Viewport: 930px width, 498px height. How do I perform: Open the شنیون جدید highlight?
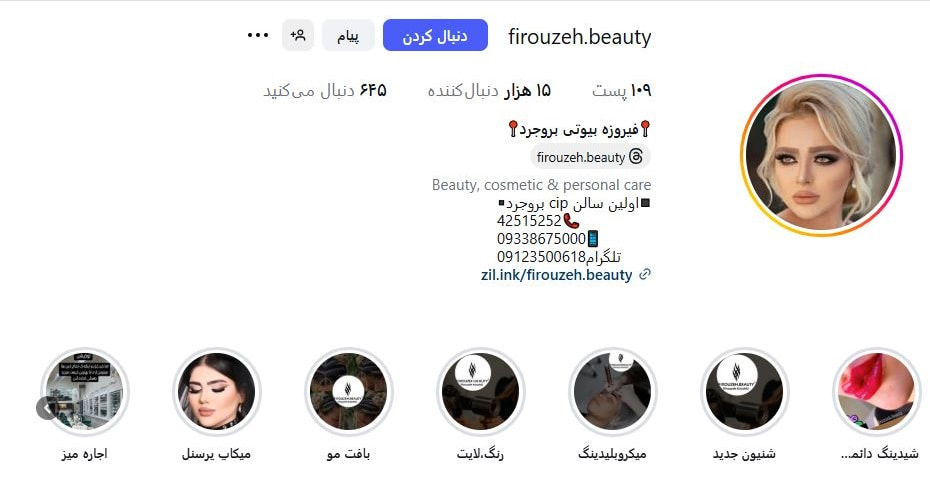tap(744, 391)
